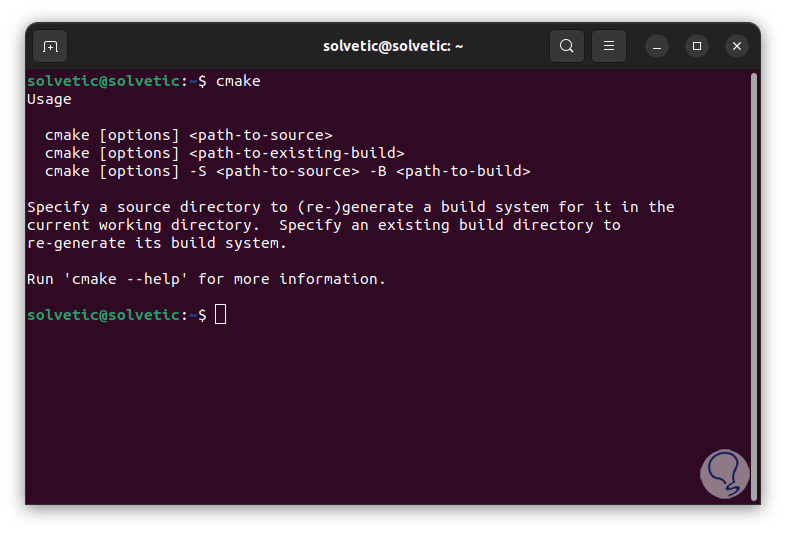Click the -S option in the usage
Screen dimensions: 786x533
[197, 171]
